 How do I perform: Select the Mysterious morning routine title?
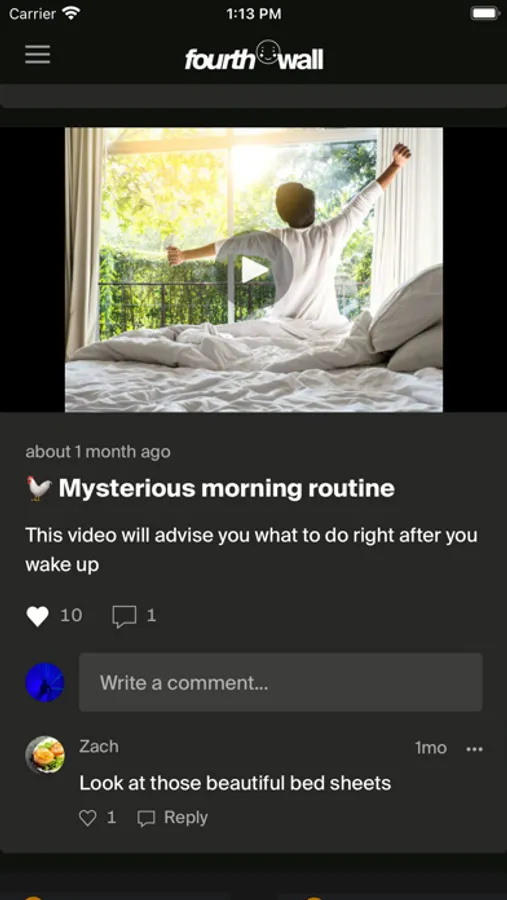pos(226,488)
